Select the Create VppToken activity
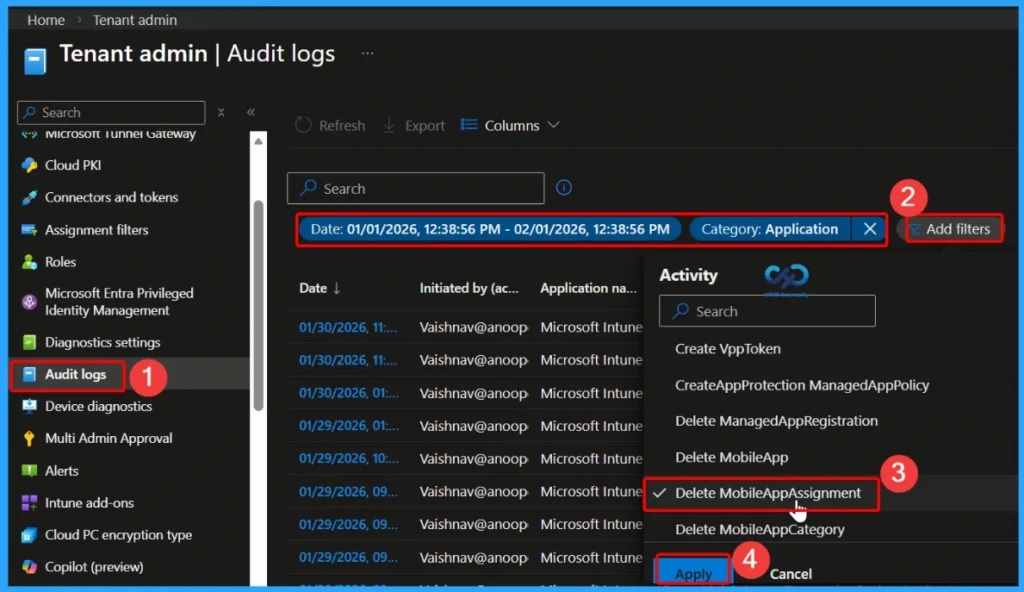The height and width of the screenshot is (592, 1024). tap(728, 348)
